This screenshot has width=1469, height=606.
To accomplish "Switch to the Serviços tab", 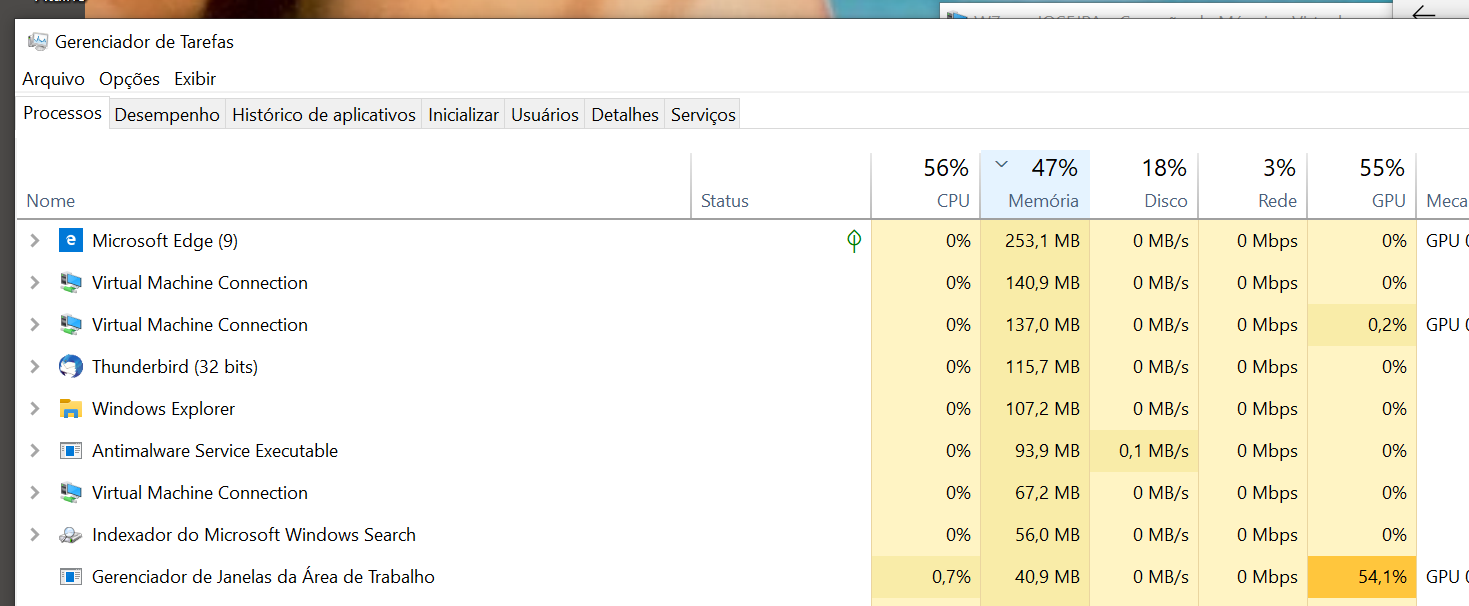I will pyautogui.click(x=703, y=115).
